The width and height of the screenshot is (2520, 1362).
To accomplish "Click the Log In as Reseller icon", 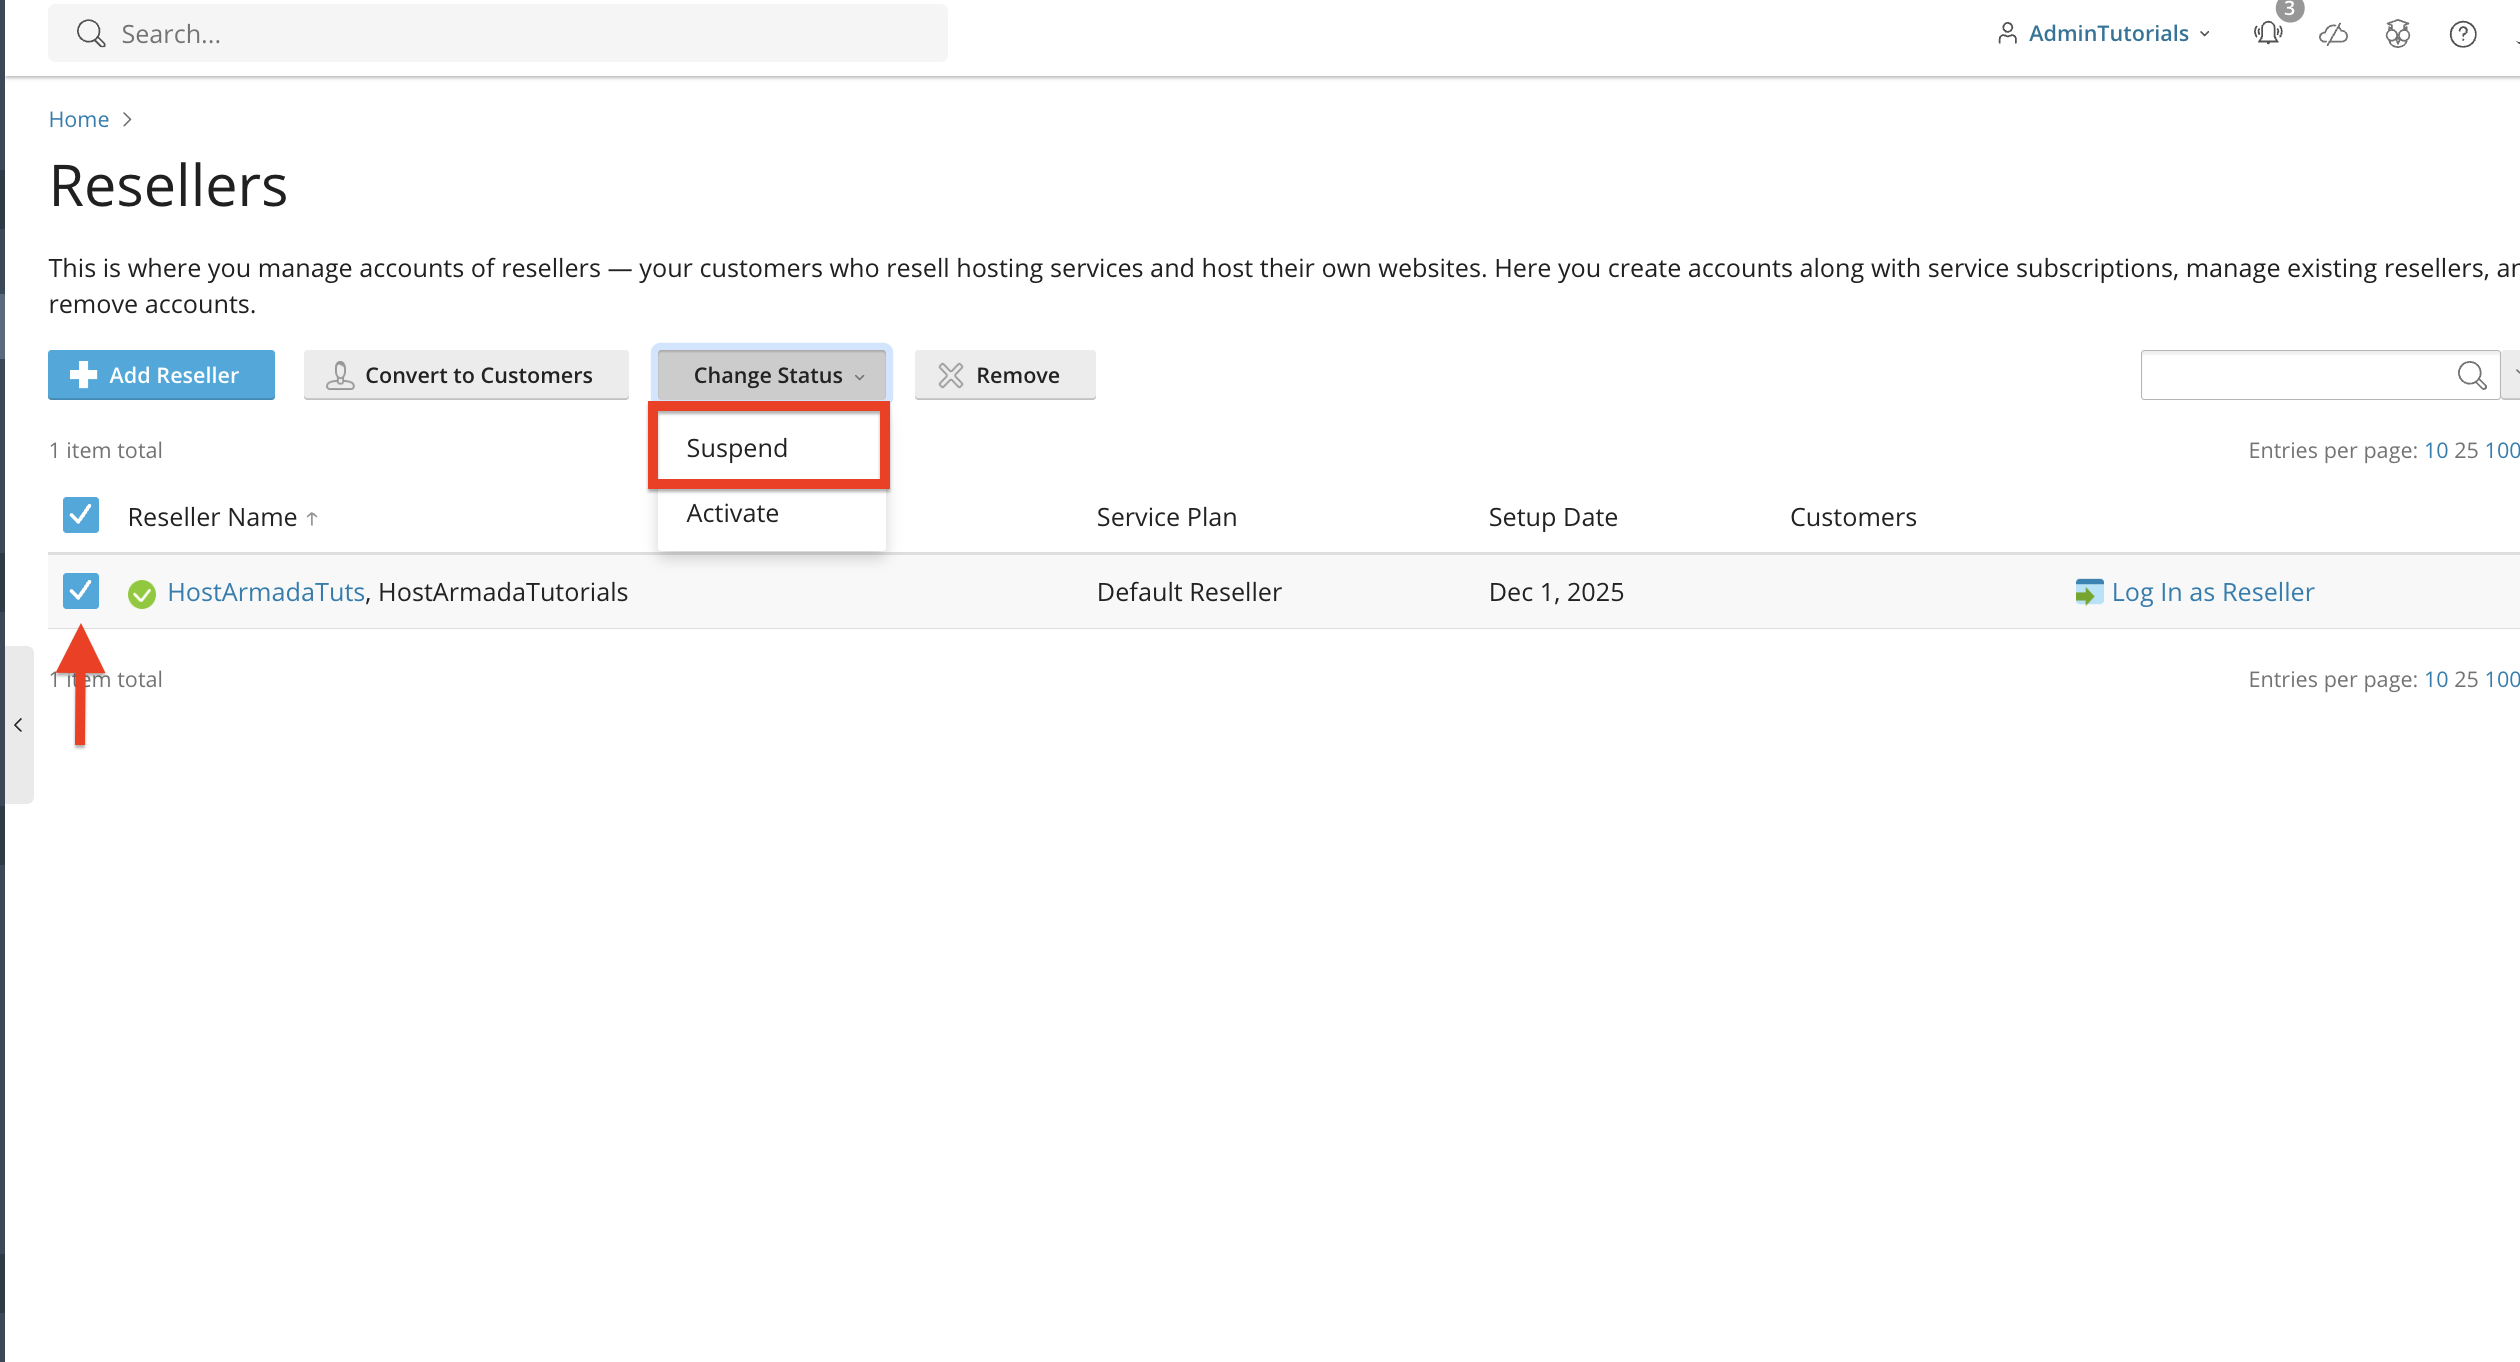I will tap(2089, 592).
